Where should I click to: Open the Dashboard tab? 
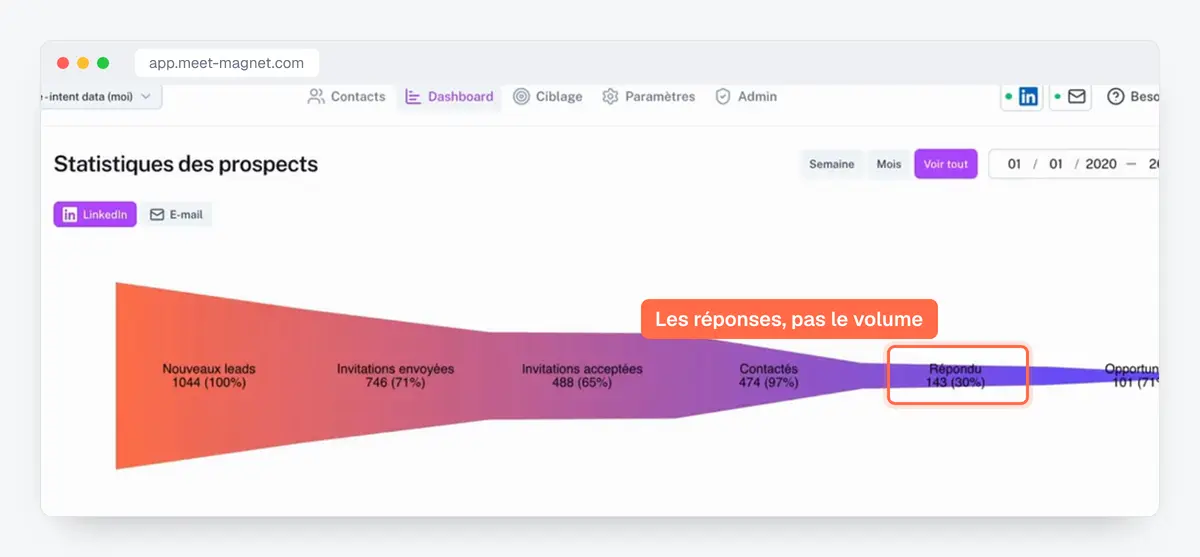click(449, 97)
